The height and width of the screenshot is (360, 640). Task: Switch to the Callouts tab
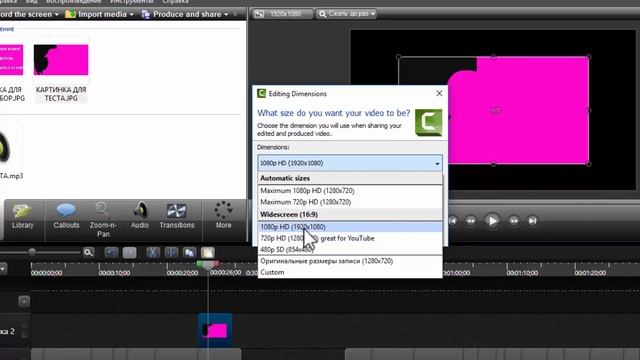[66, 217]
